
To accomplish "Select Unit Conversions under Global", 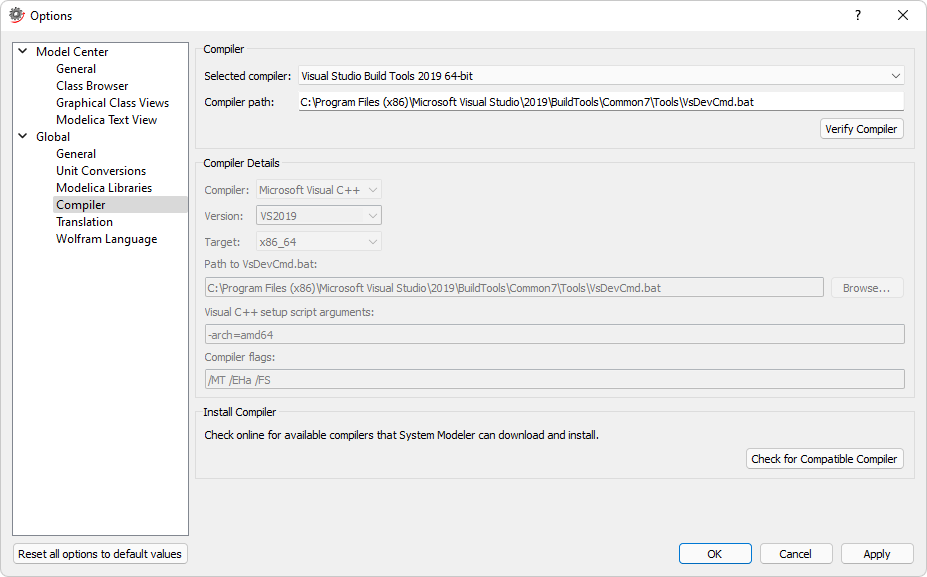I will click(x=101, y=171).
